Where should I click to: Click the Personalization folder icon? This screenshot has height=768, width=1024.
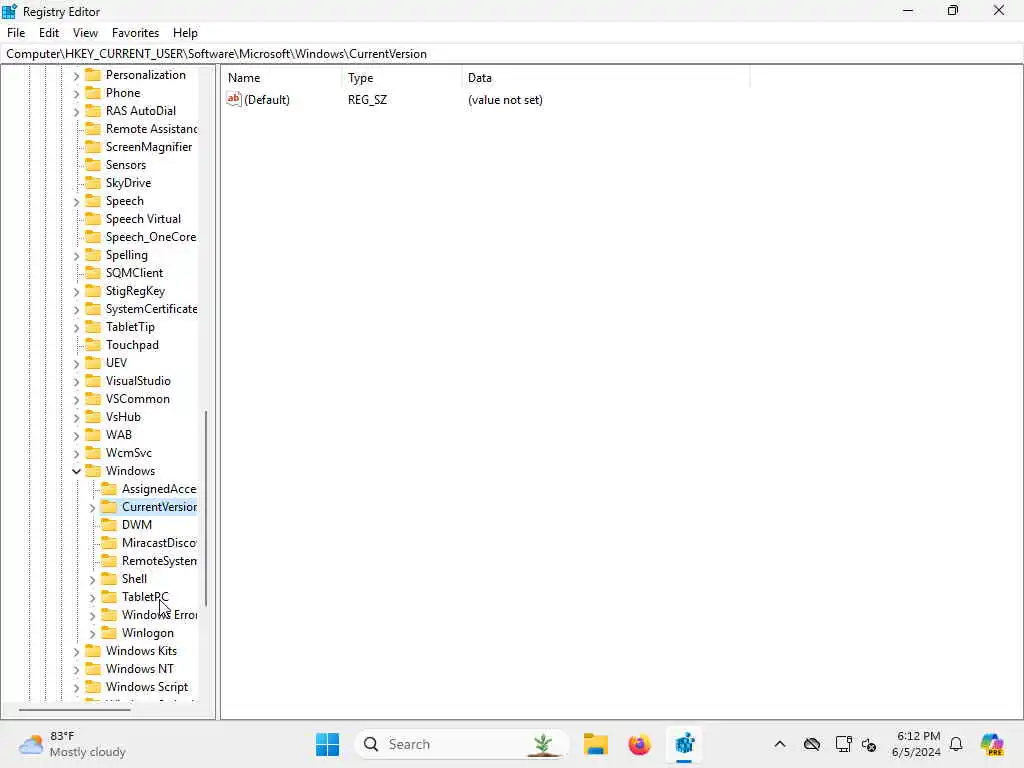[x=93, y=74]
